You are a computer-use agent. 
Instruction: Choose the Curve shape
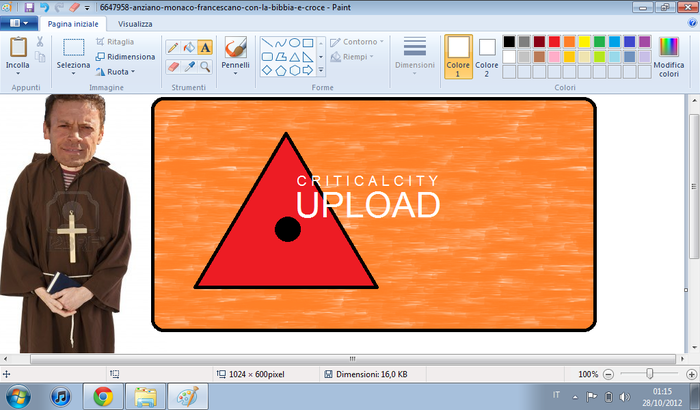(280, 43)
